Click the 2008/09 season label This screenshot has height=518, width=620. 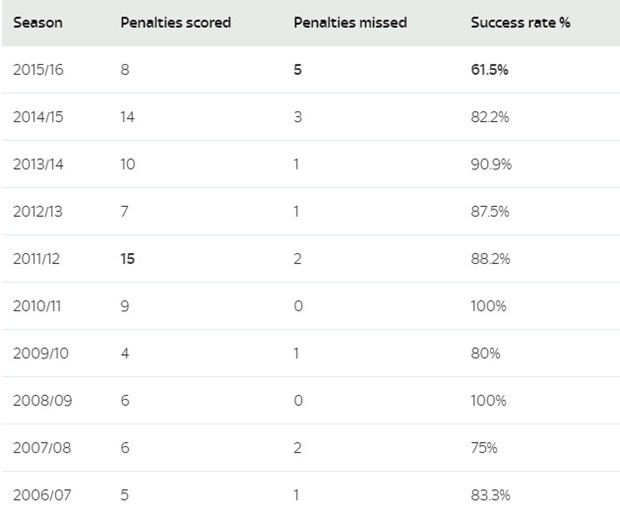pos(40,400)
